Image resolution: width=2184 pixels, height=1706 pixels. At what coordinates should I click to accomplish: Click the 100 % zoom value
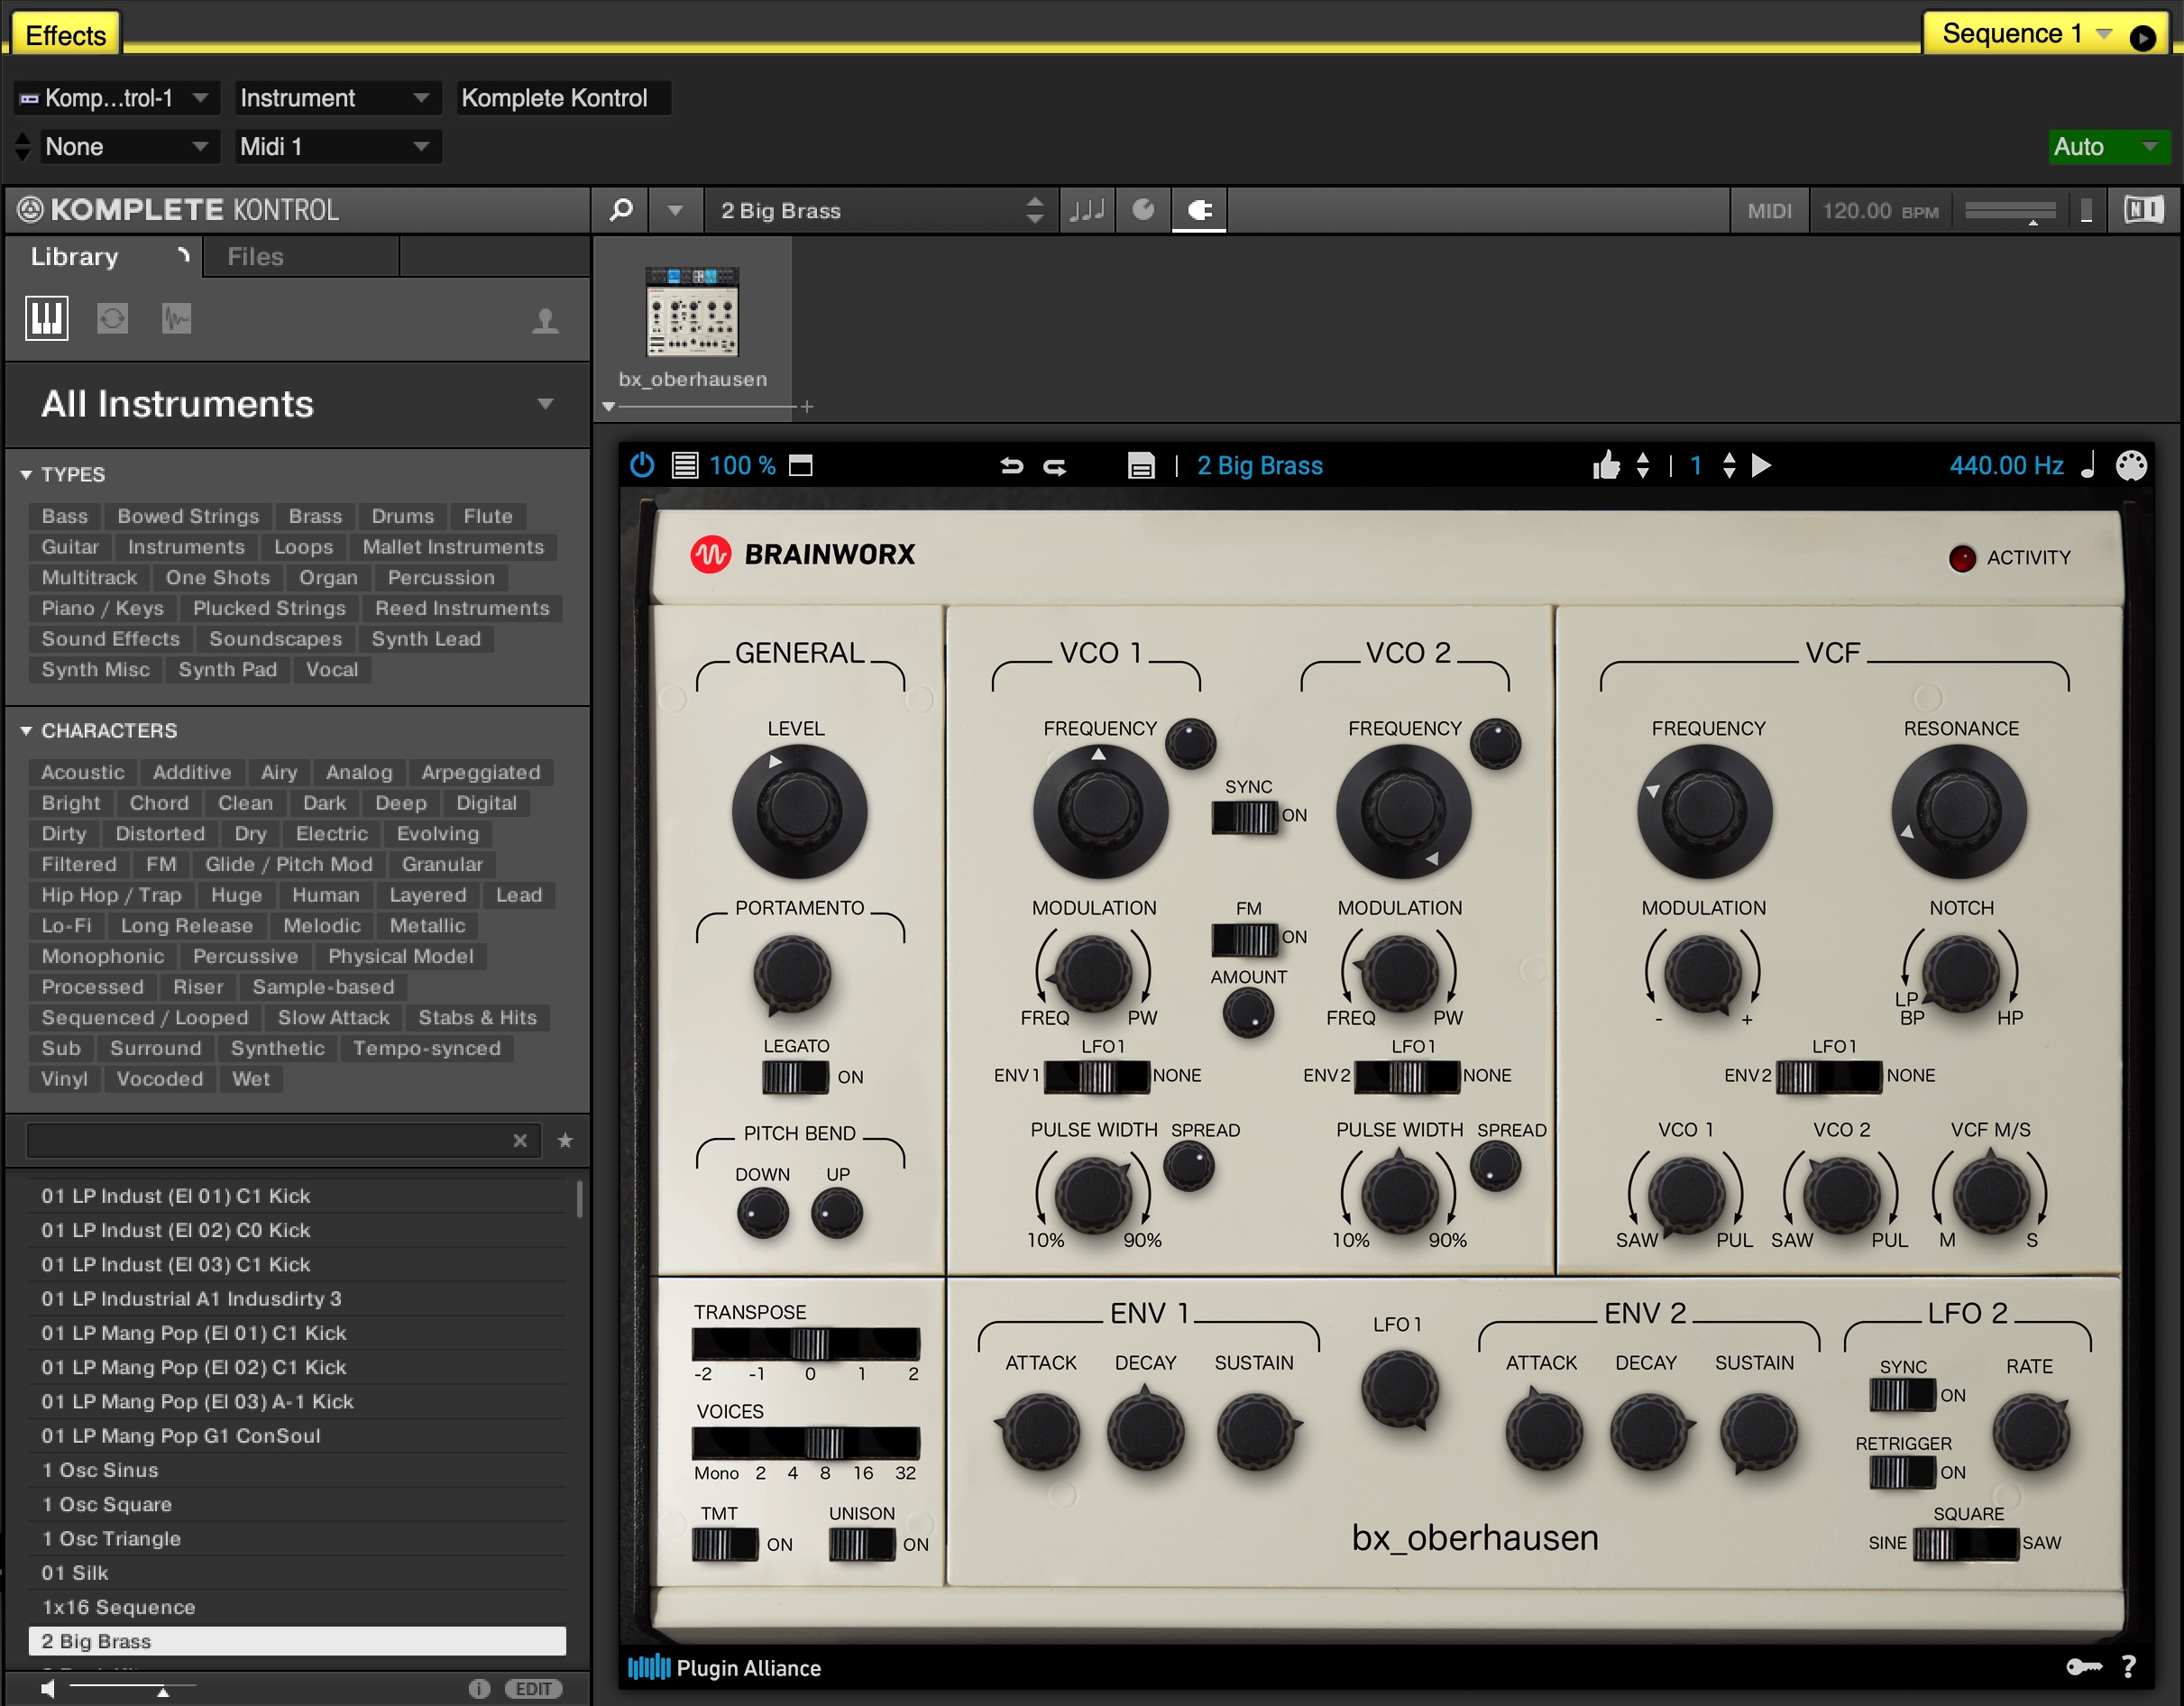pyautogui.click(x=742, y=466)
